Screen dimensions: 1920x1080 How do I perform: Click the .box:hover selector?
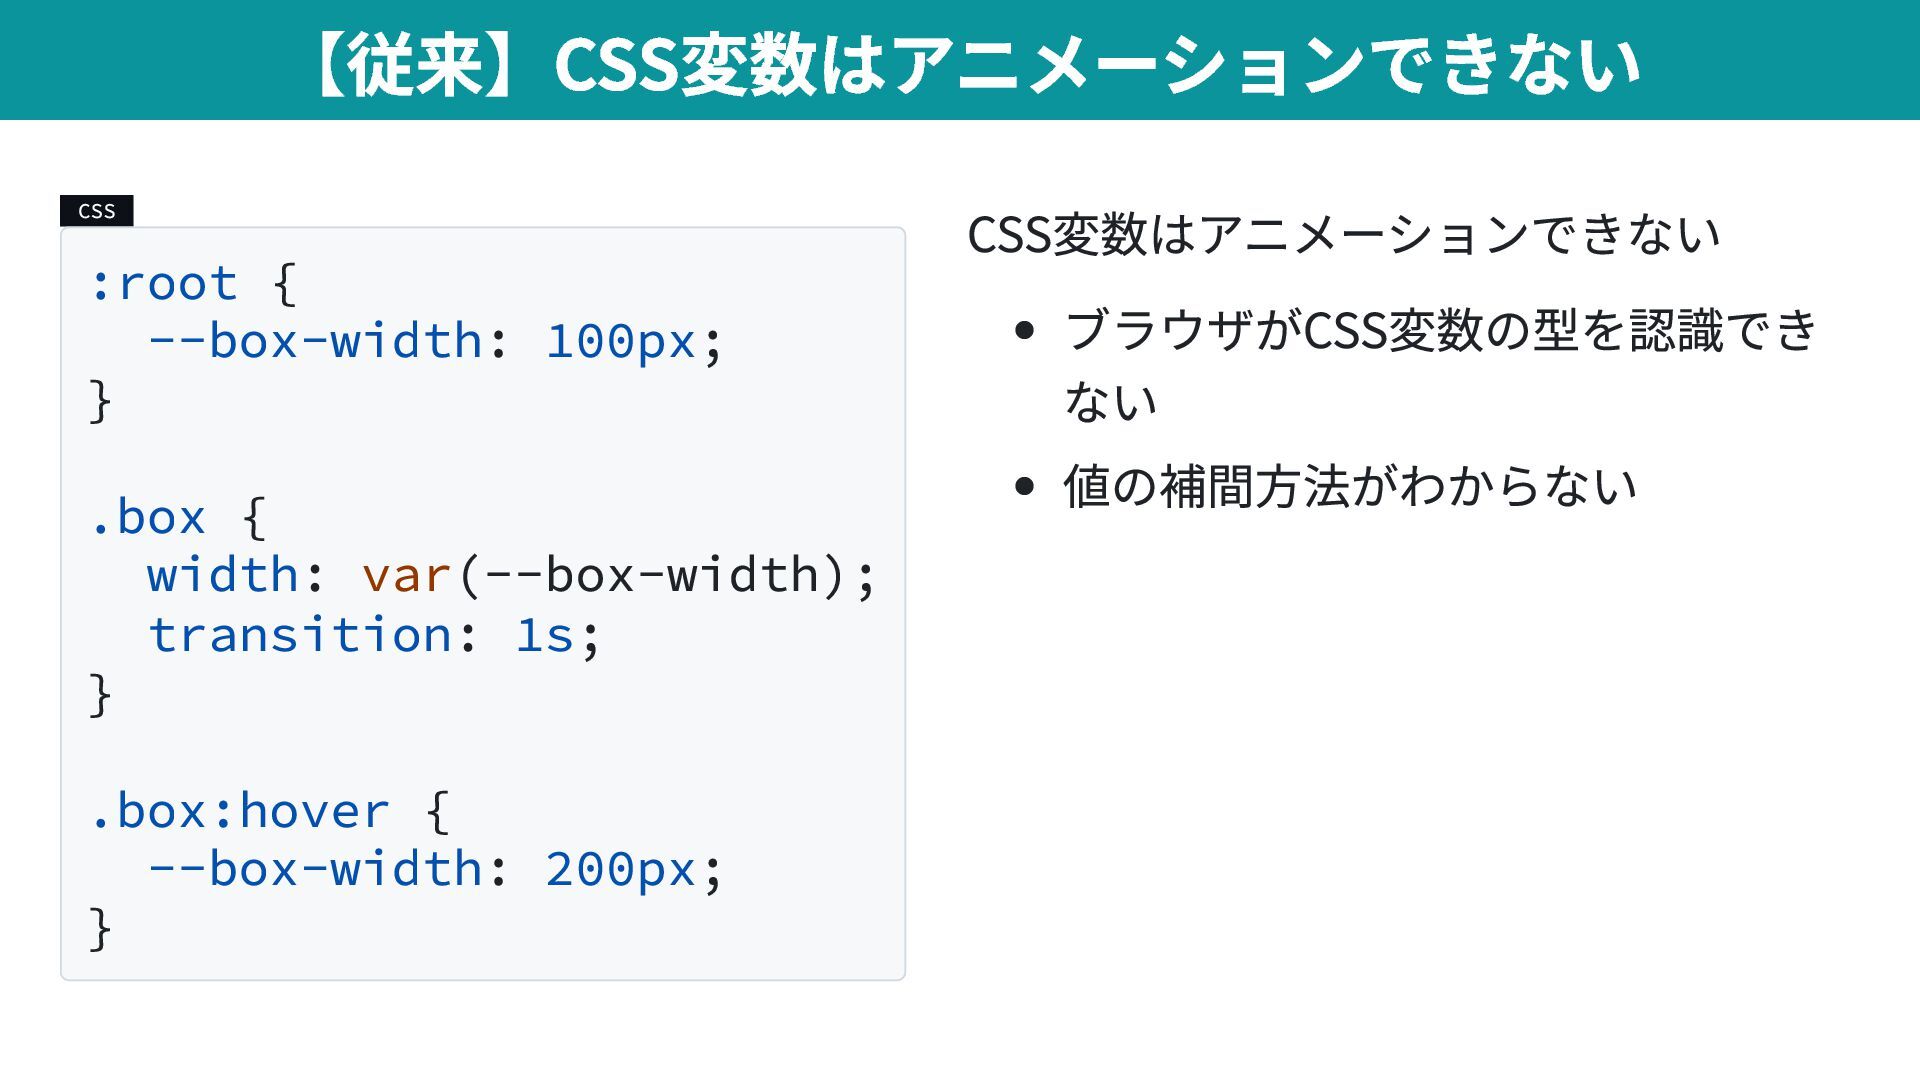click(x=238, y=811)
